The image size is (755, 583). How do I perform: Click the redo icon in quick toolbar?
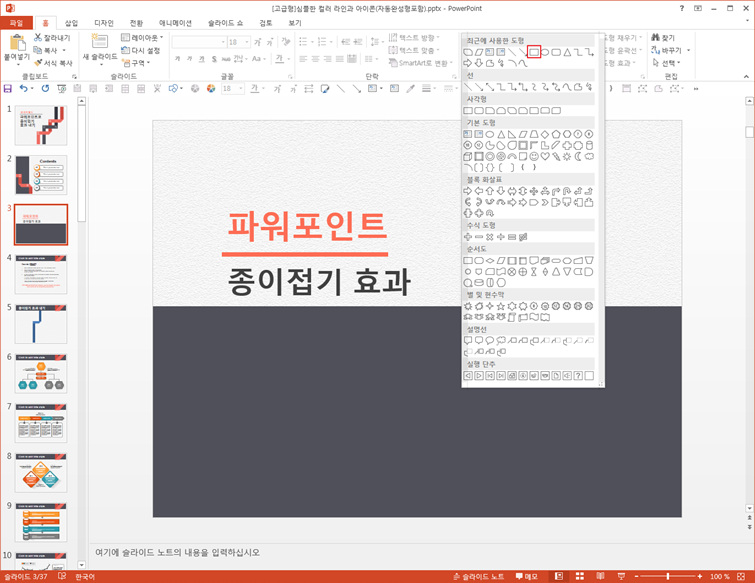pos(45,89)
